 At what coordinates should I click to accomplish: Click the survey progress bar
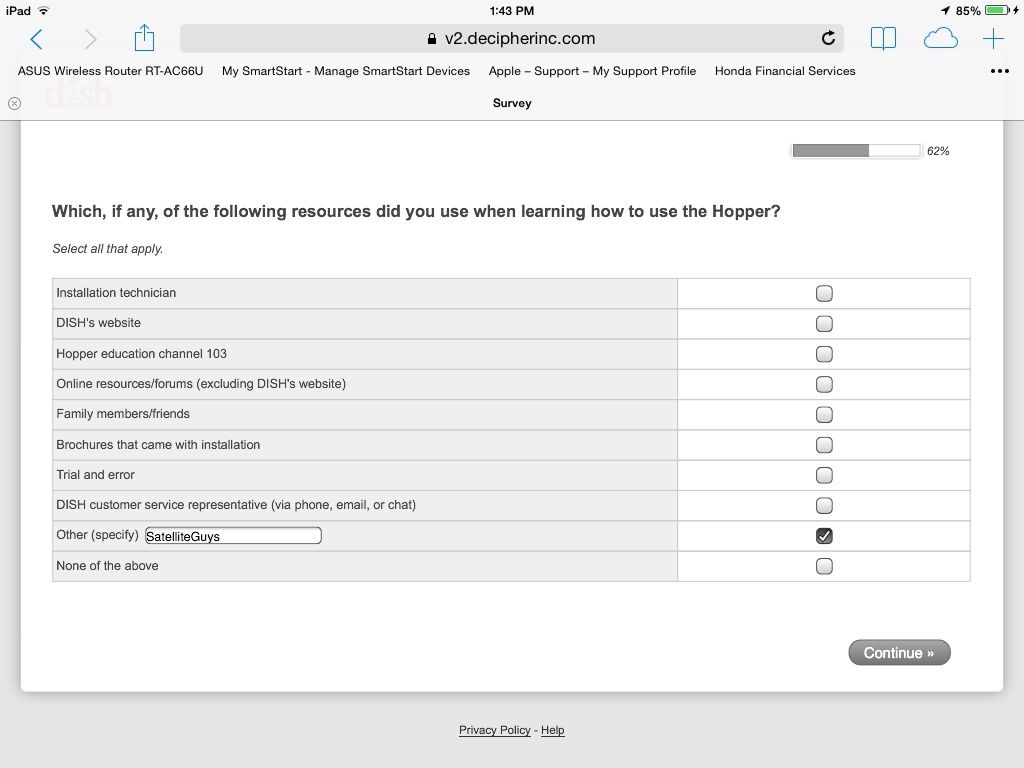[856, 151]
